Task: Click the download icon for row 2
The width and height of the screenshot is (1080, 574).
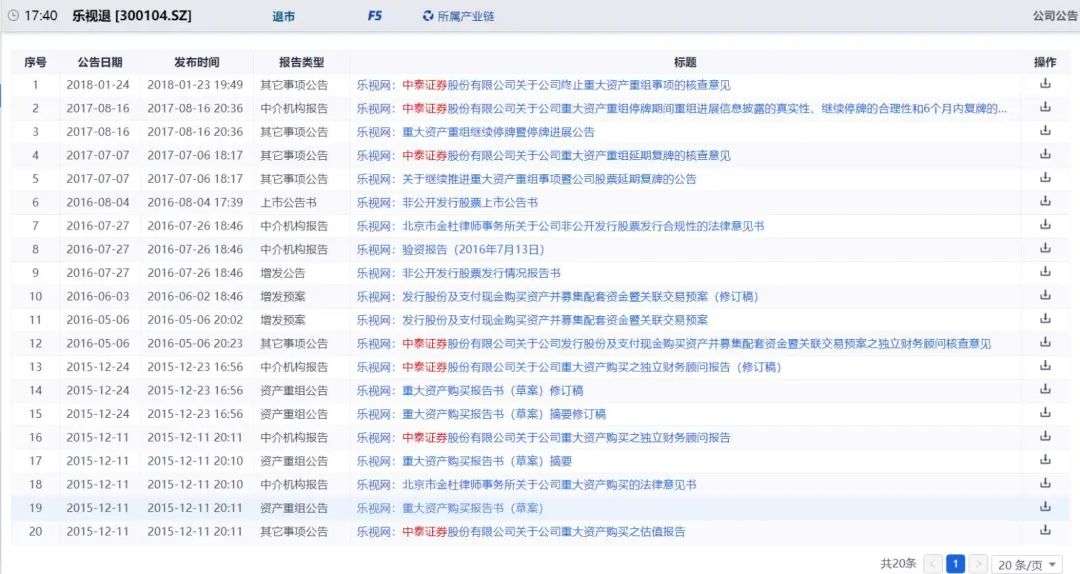Action: click(x=1045, y=107)
